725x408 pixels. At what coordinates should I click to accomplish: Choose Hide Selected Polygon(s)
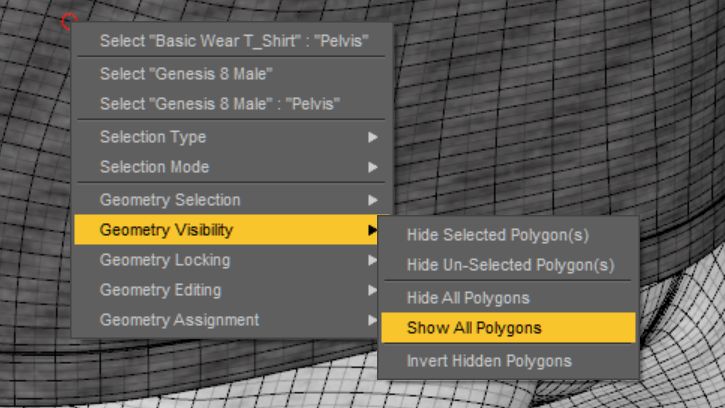click(x=508, y=235)
